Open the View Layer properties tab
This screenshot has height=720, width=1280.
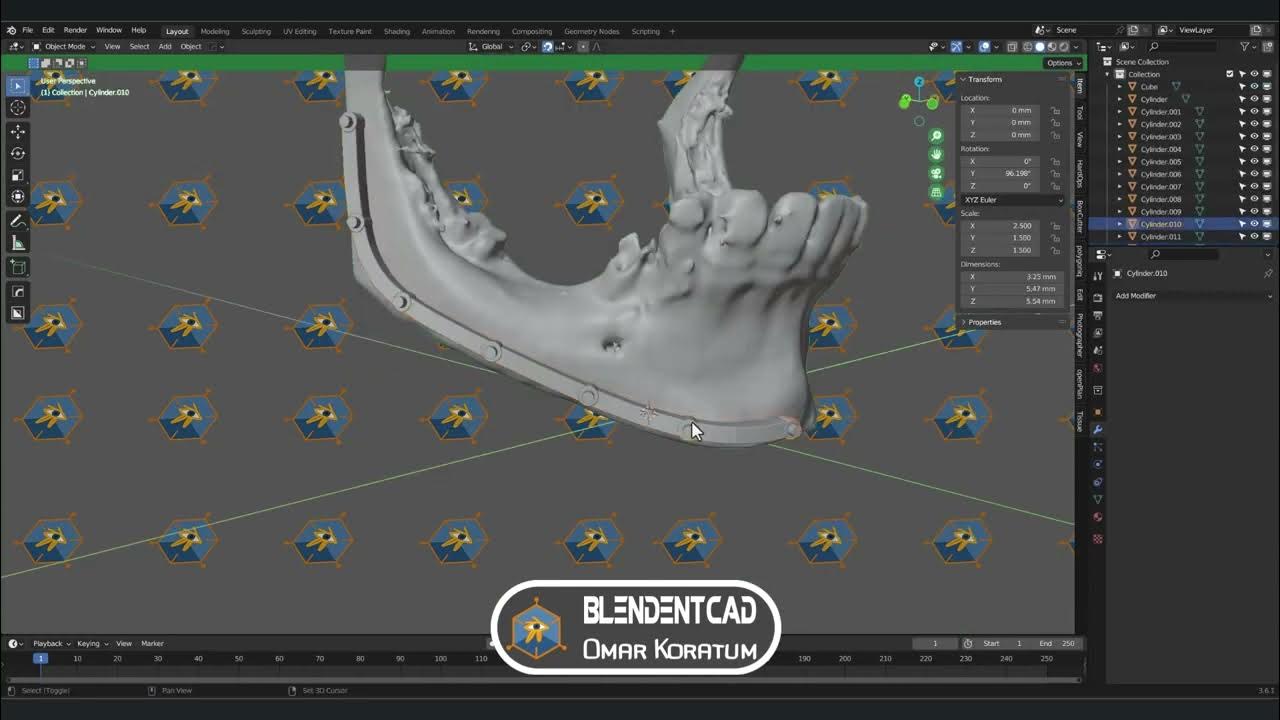click(x=1097, y=332)
